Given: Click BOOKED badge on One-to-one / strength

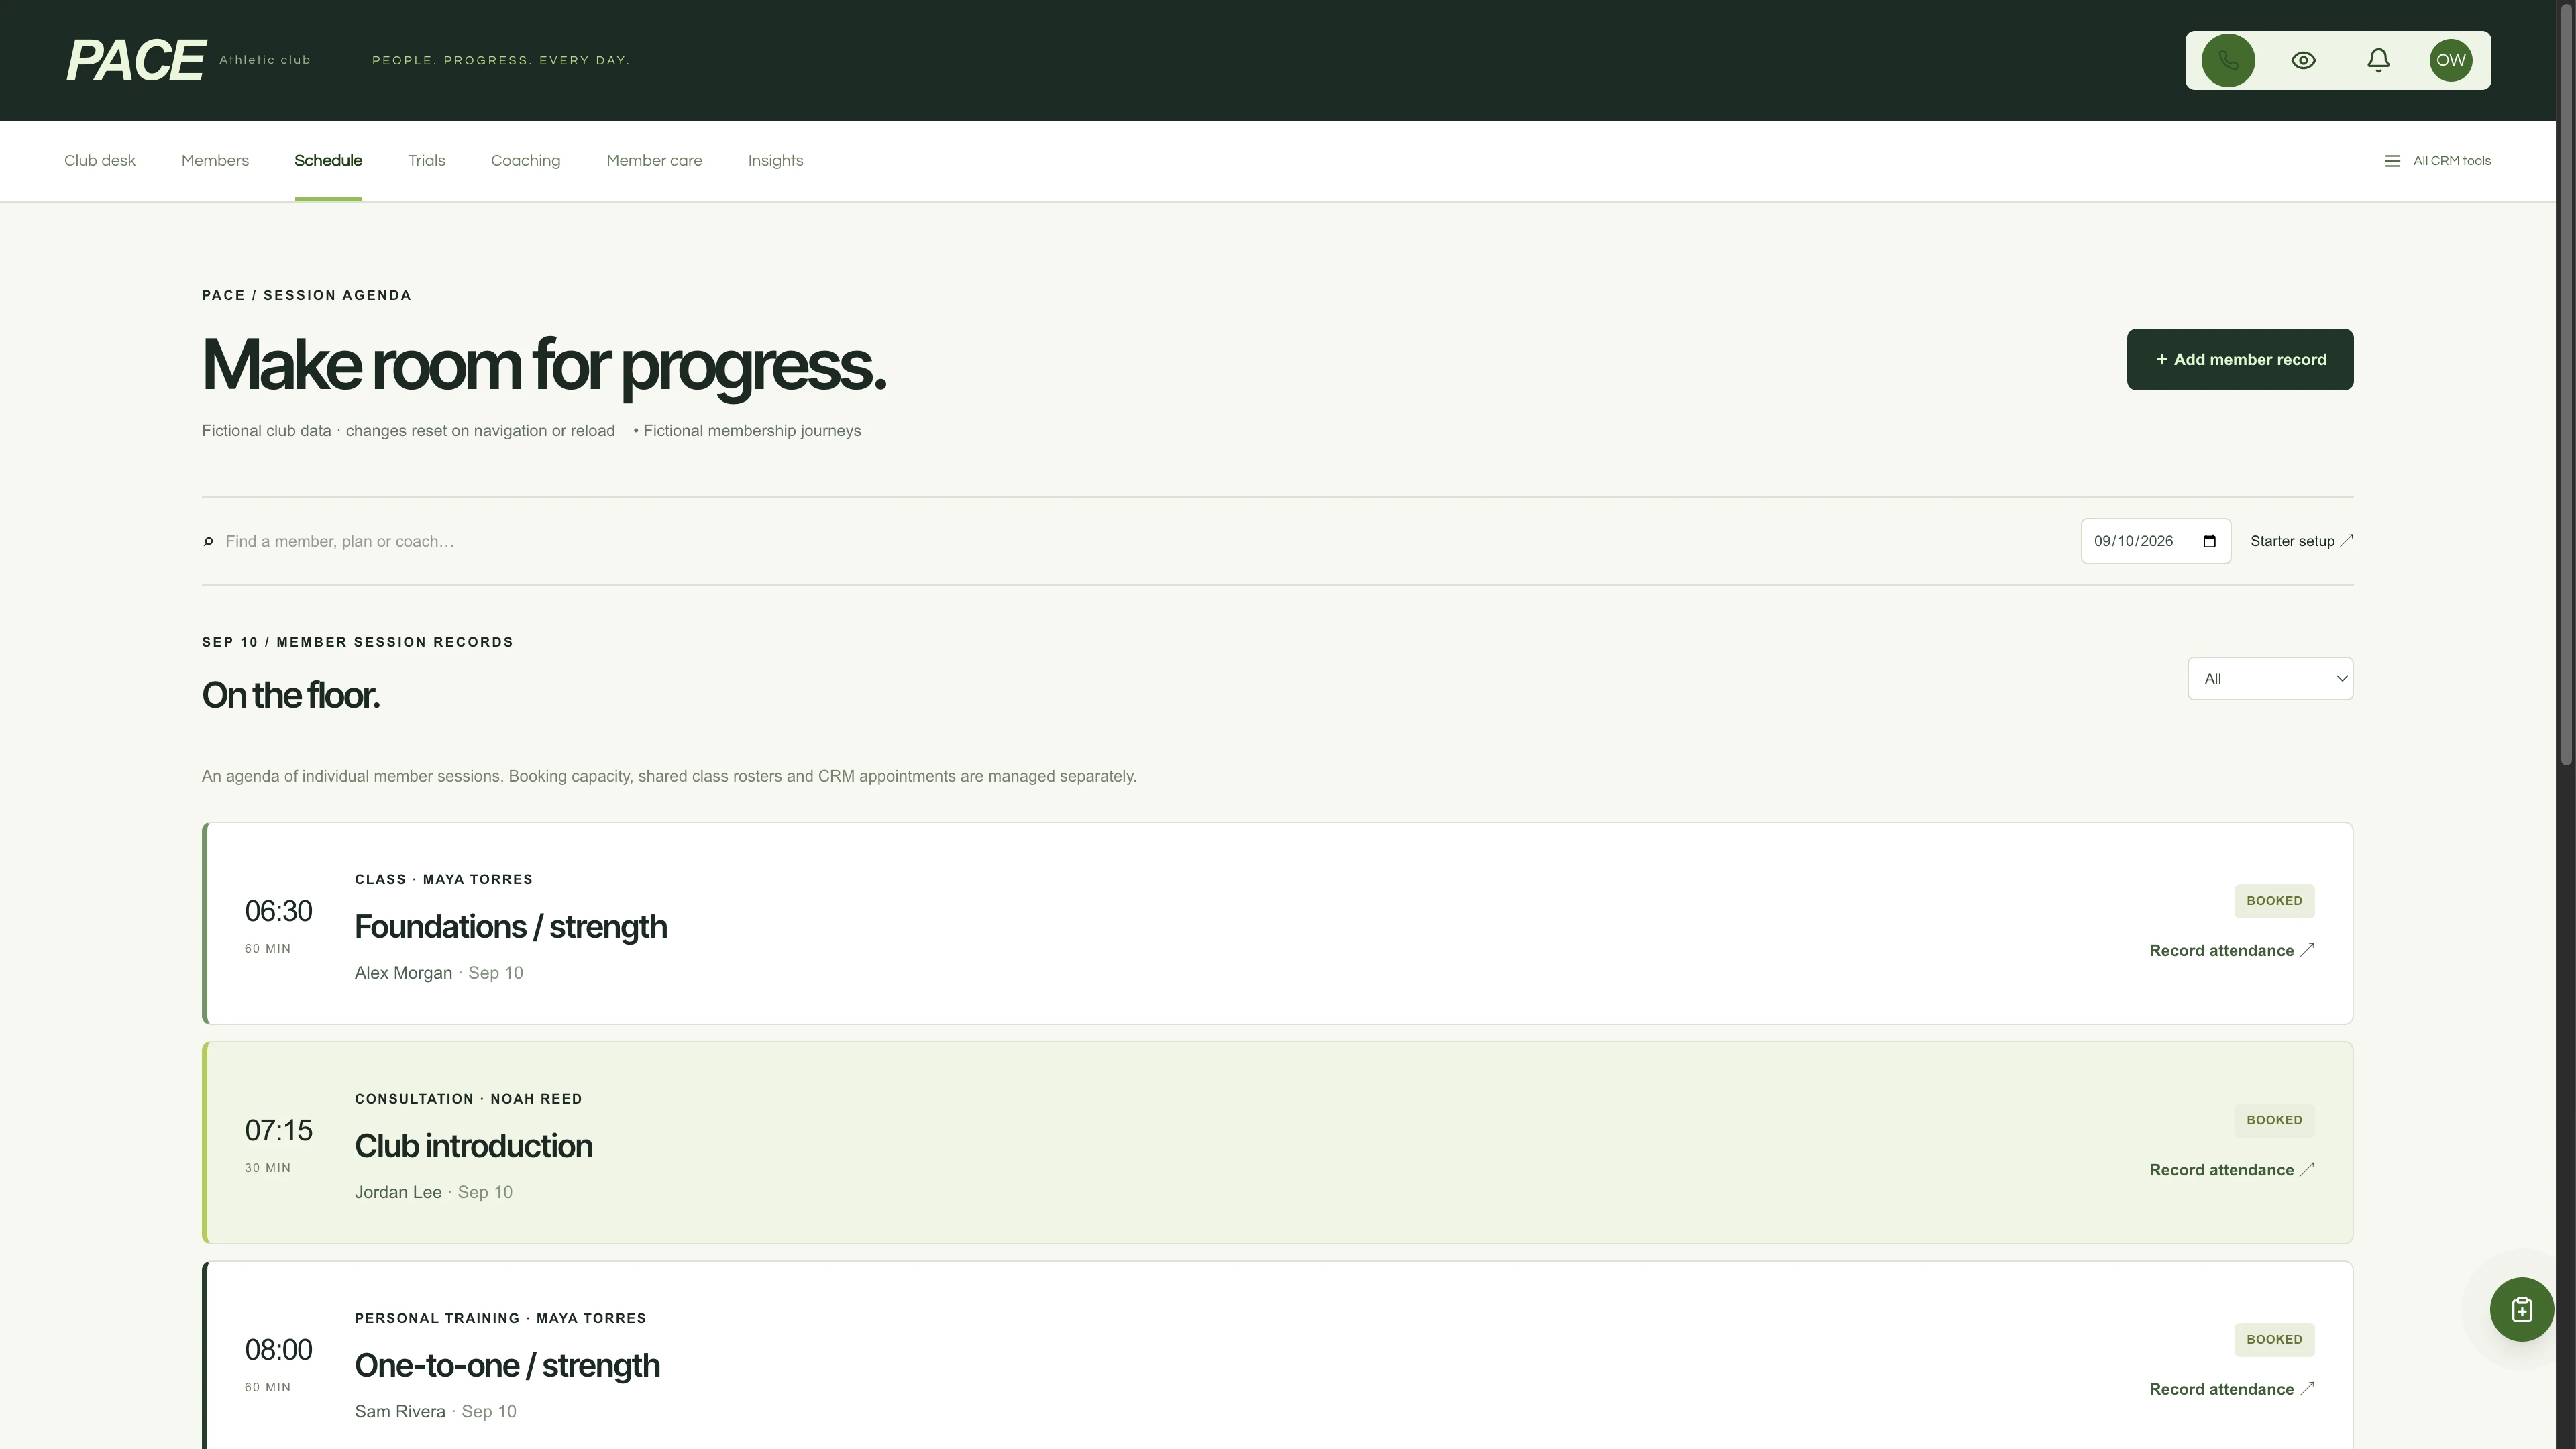Looking at the screenshot, I should pos(2274,1340).
